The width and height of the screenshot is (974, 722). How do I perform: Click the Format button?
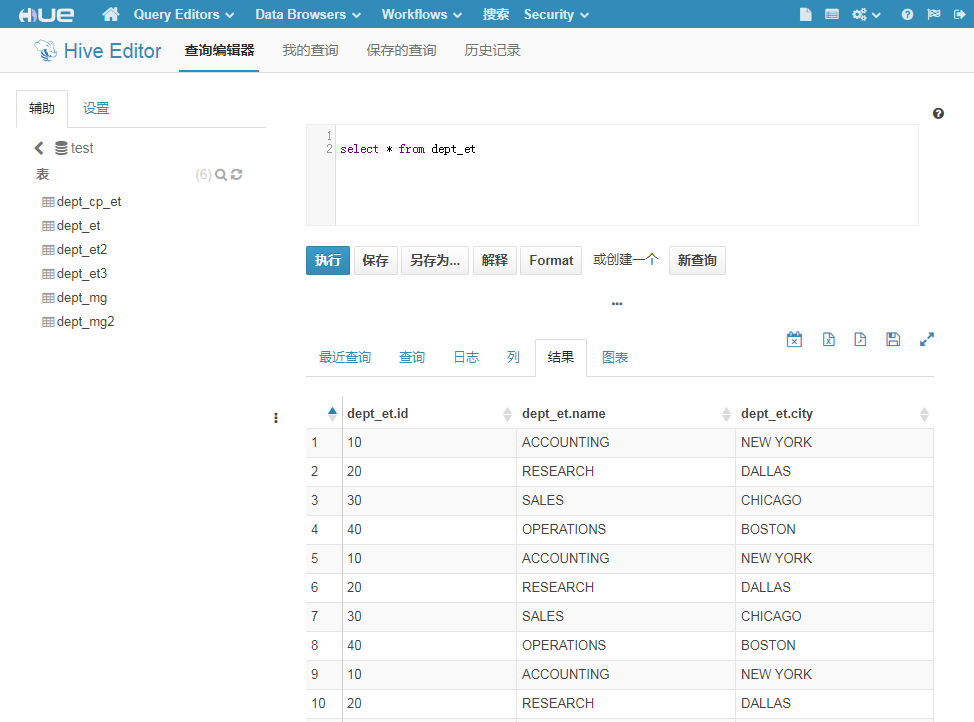(x=551, y=260)
